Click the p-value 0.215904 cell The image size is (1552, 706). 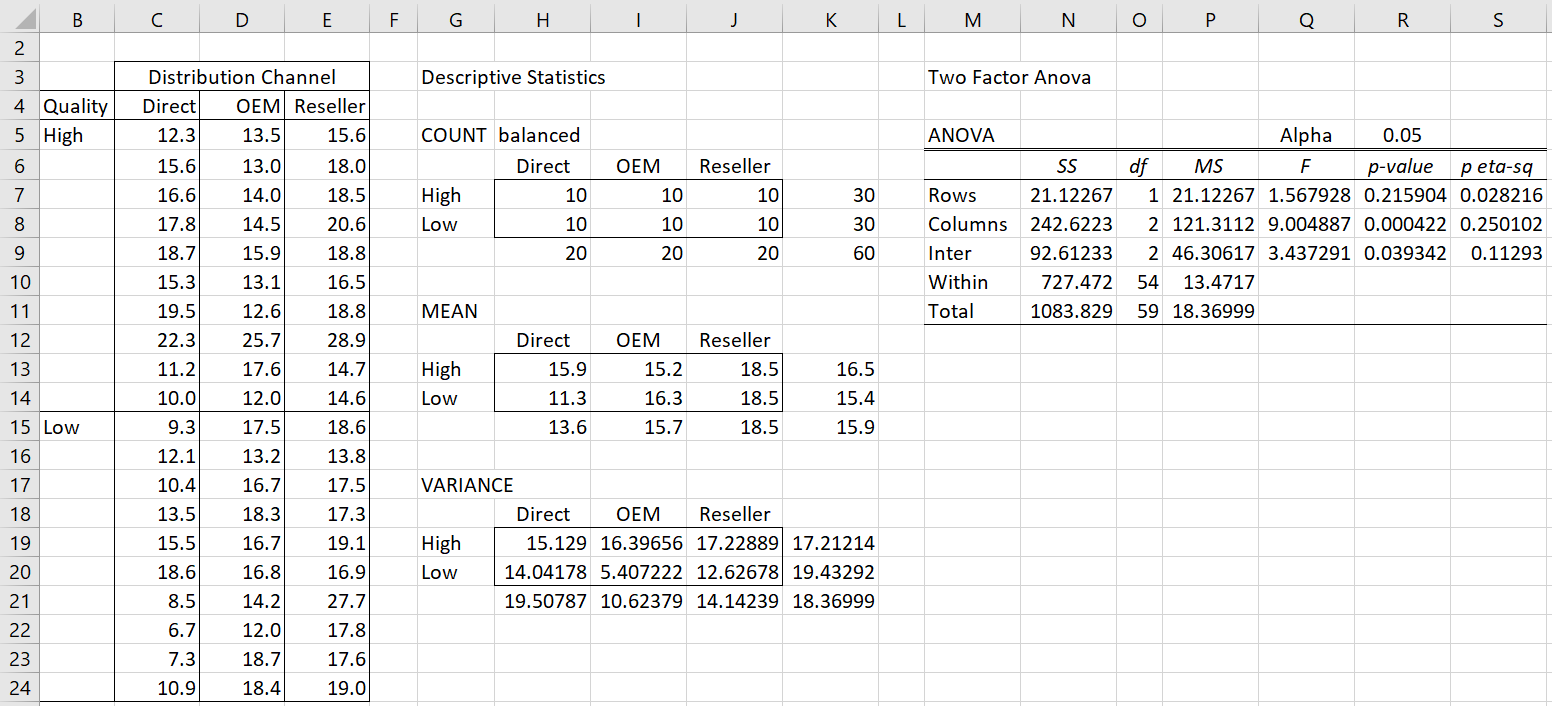[x=1402, y=195]
